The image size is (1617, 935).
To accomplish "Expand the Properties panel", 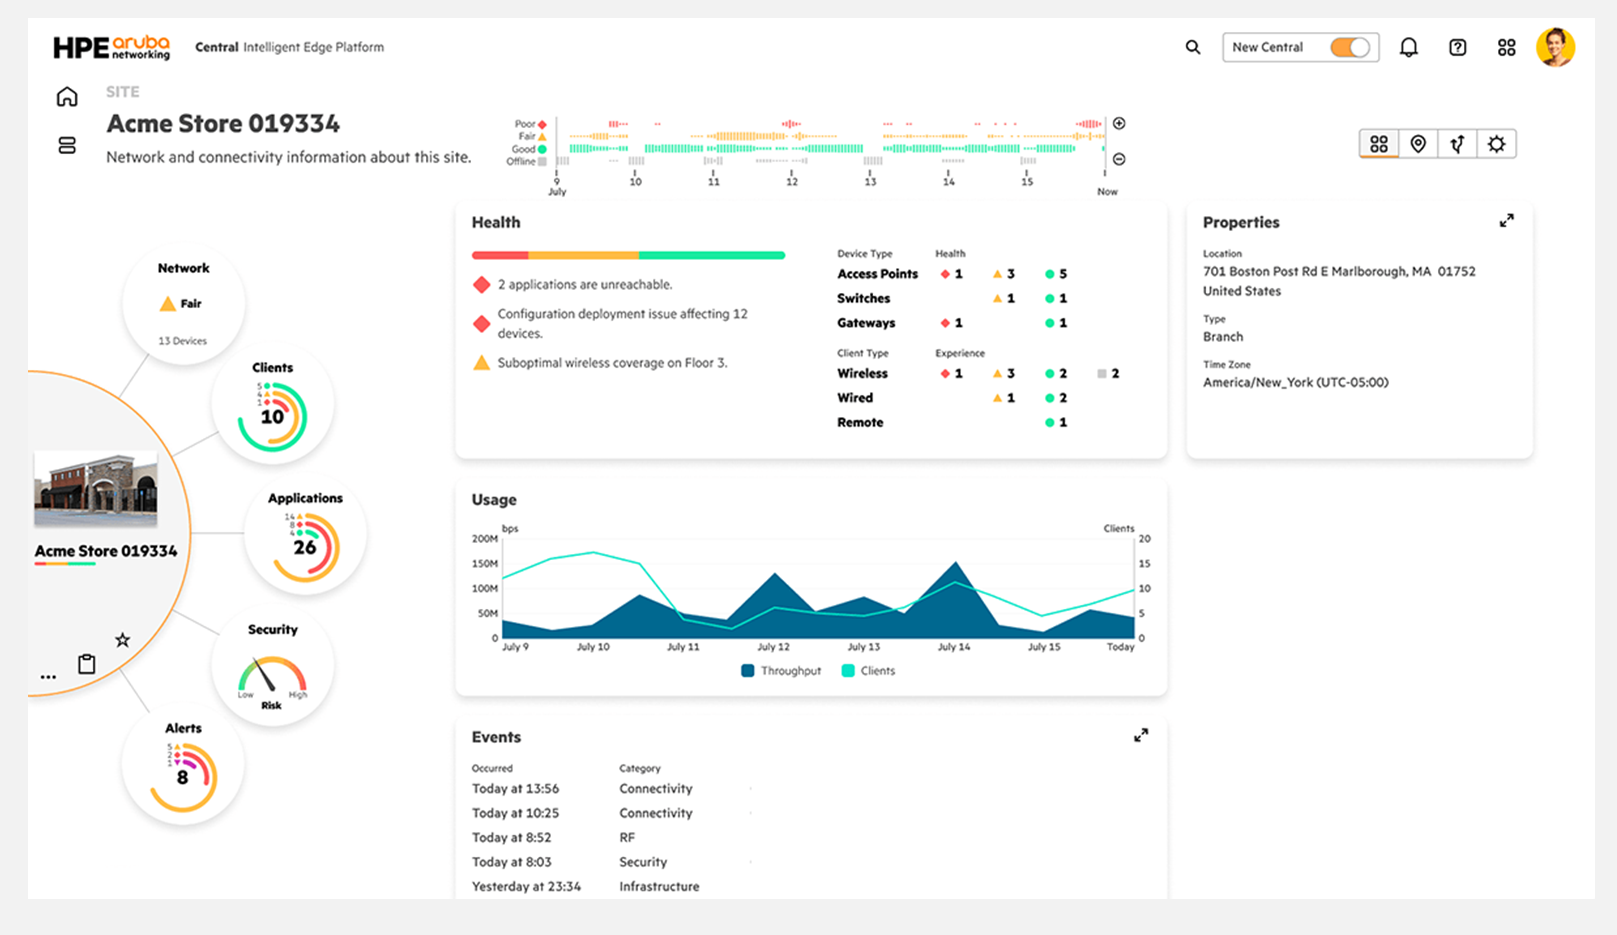I will [1506, 221].
